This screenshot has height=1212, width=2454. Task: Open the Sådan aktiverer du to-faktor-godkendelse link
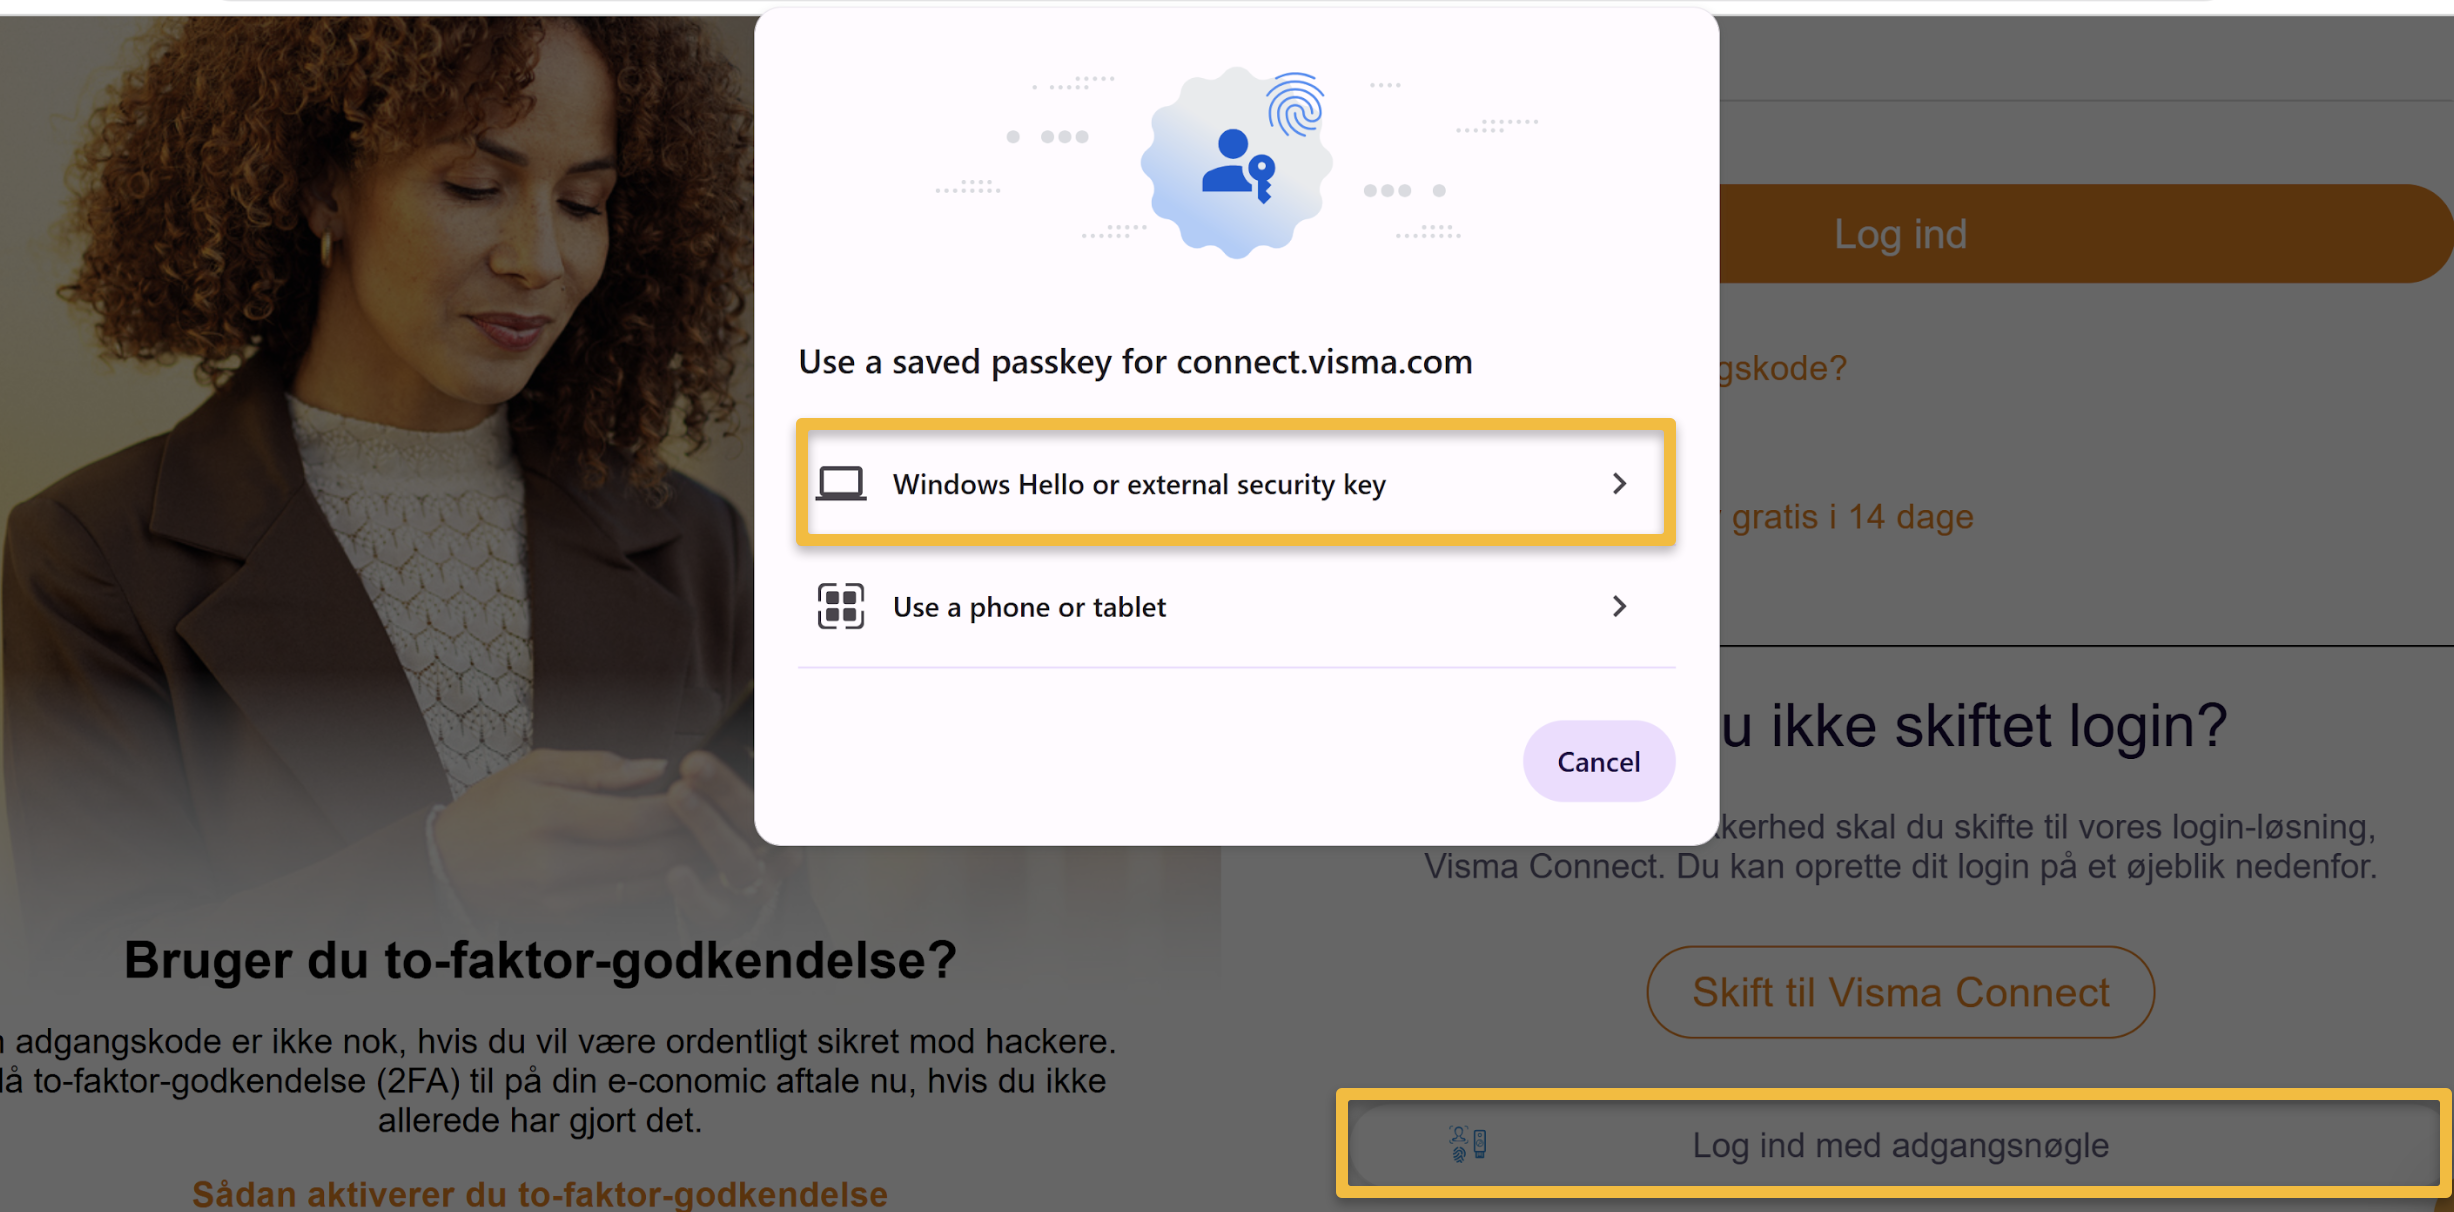point(539,1192)
